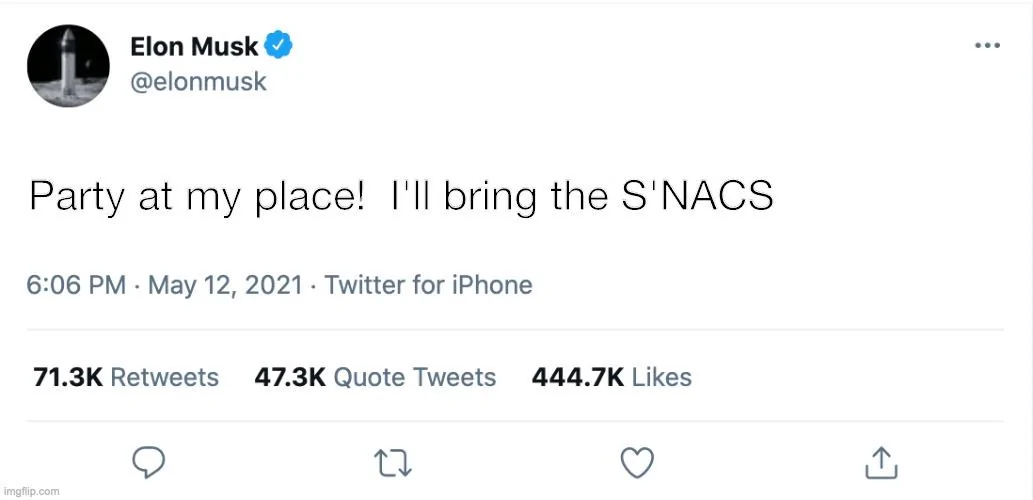Click the 6:06 PM timestamp
Screen dimensions: 1033x500
coord(76,285)
